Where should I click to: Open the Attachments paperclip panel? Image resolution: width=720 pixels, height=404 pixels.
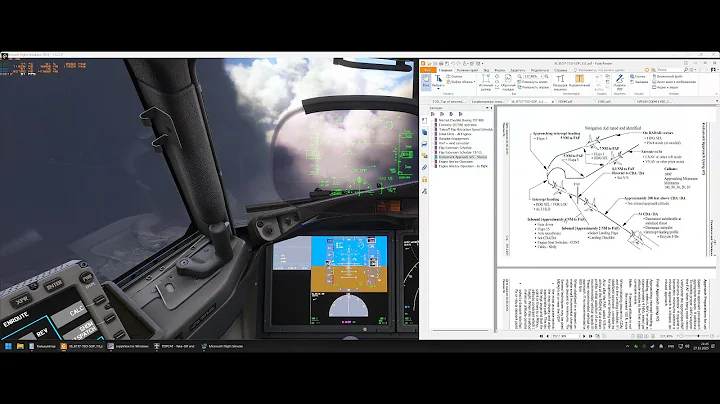[x=424, y=168]
